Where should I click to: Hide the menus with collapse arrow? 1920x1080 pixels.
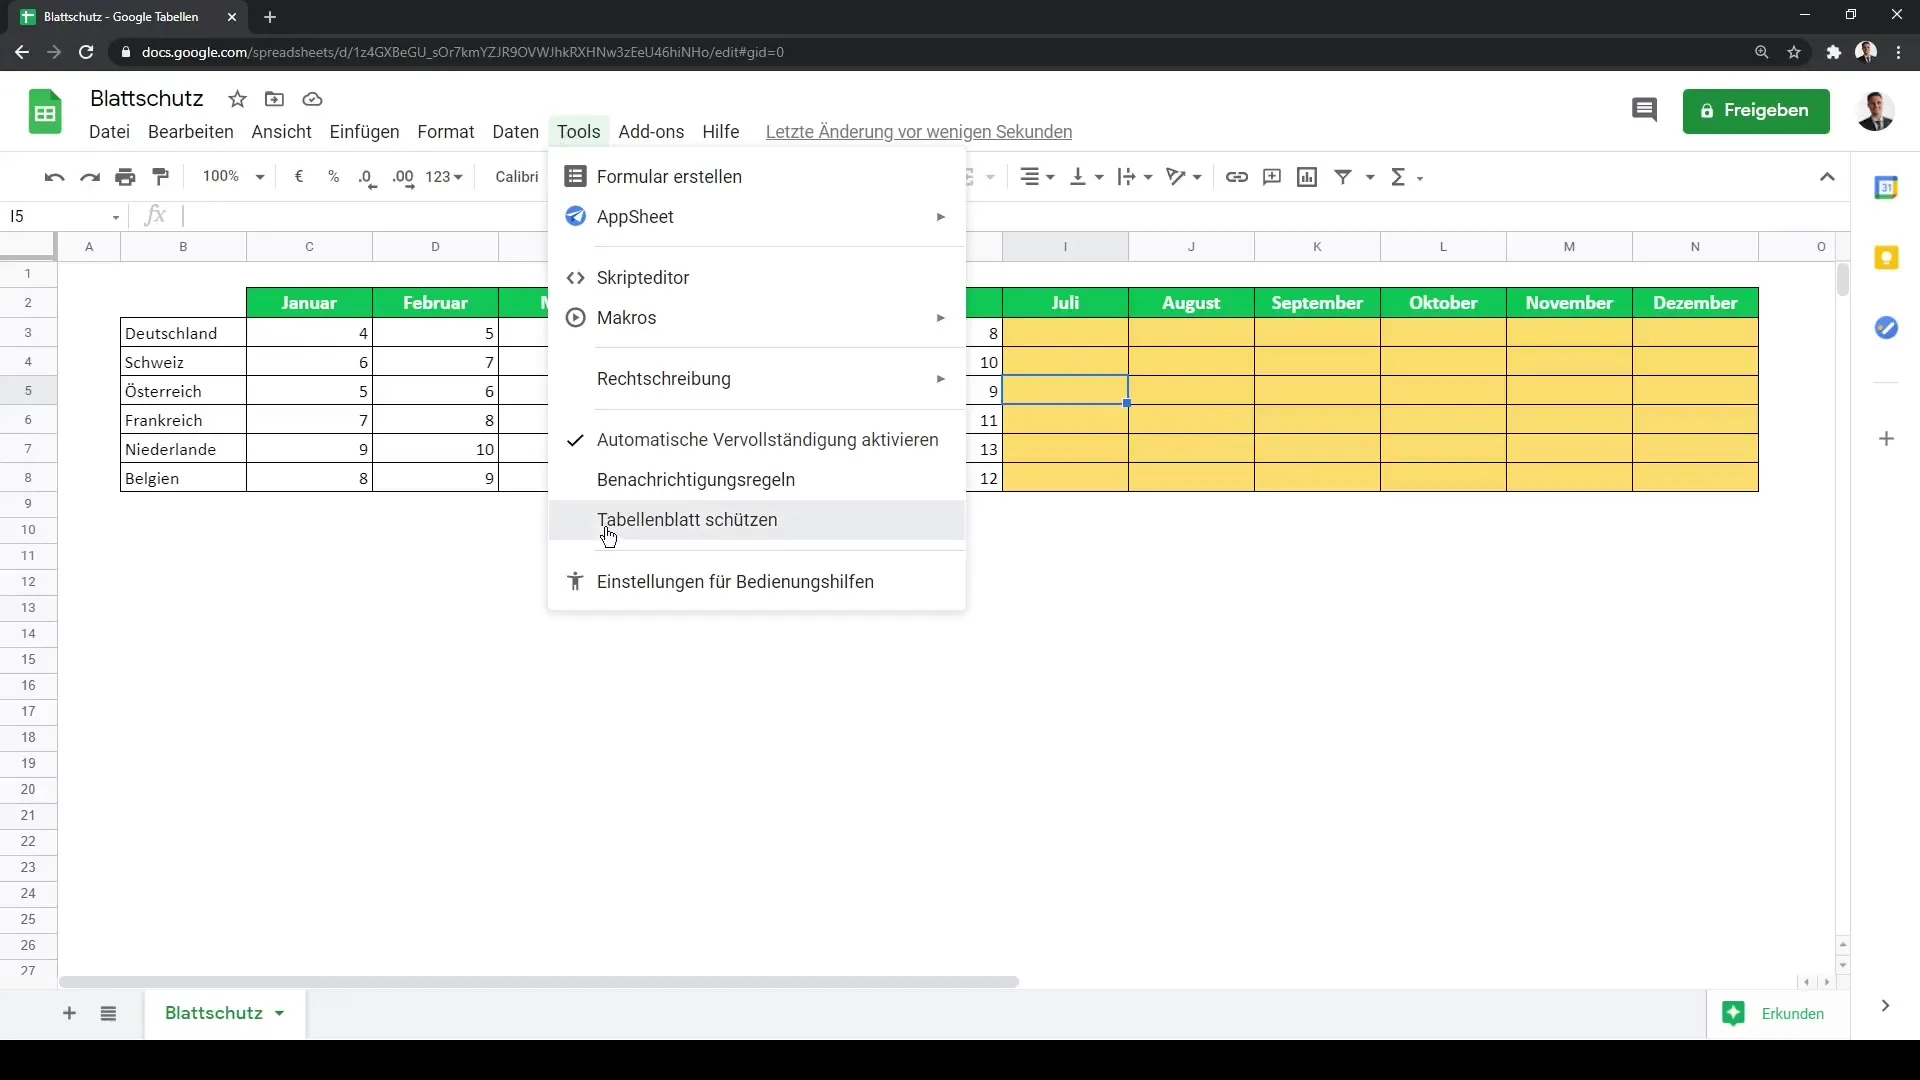click(x=1827, y=177)
